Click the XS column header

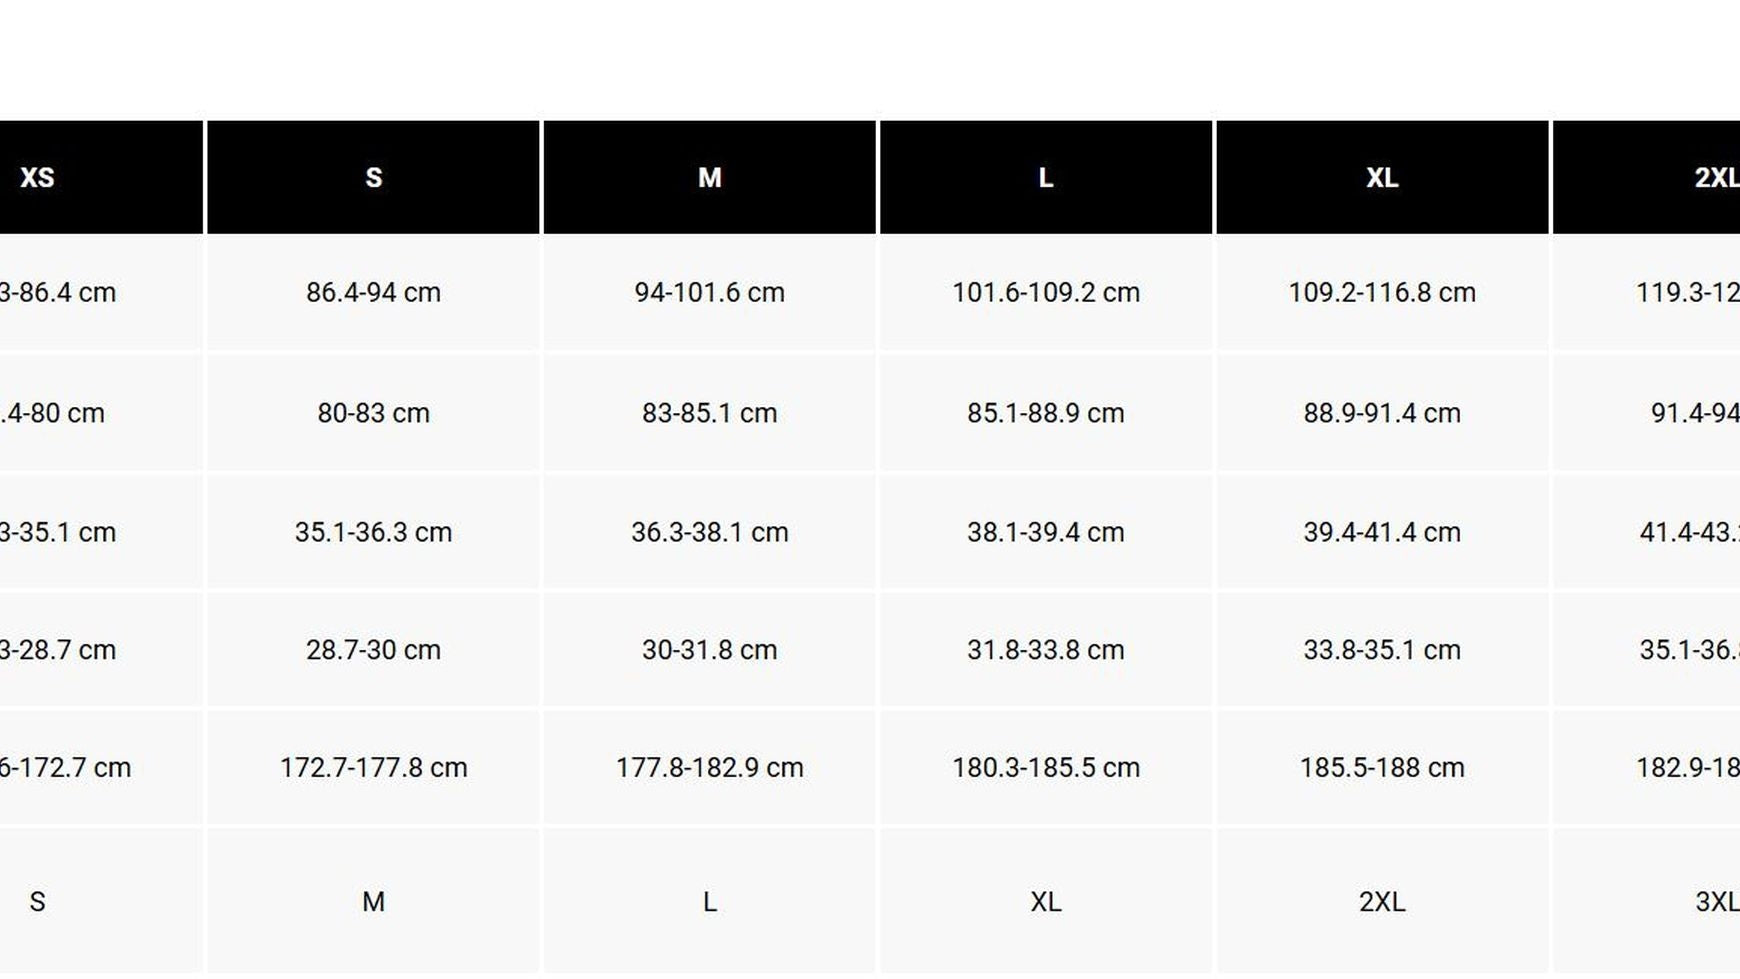pyautogui.click(x=38, y=178)
